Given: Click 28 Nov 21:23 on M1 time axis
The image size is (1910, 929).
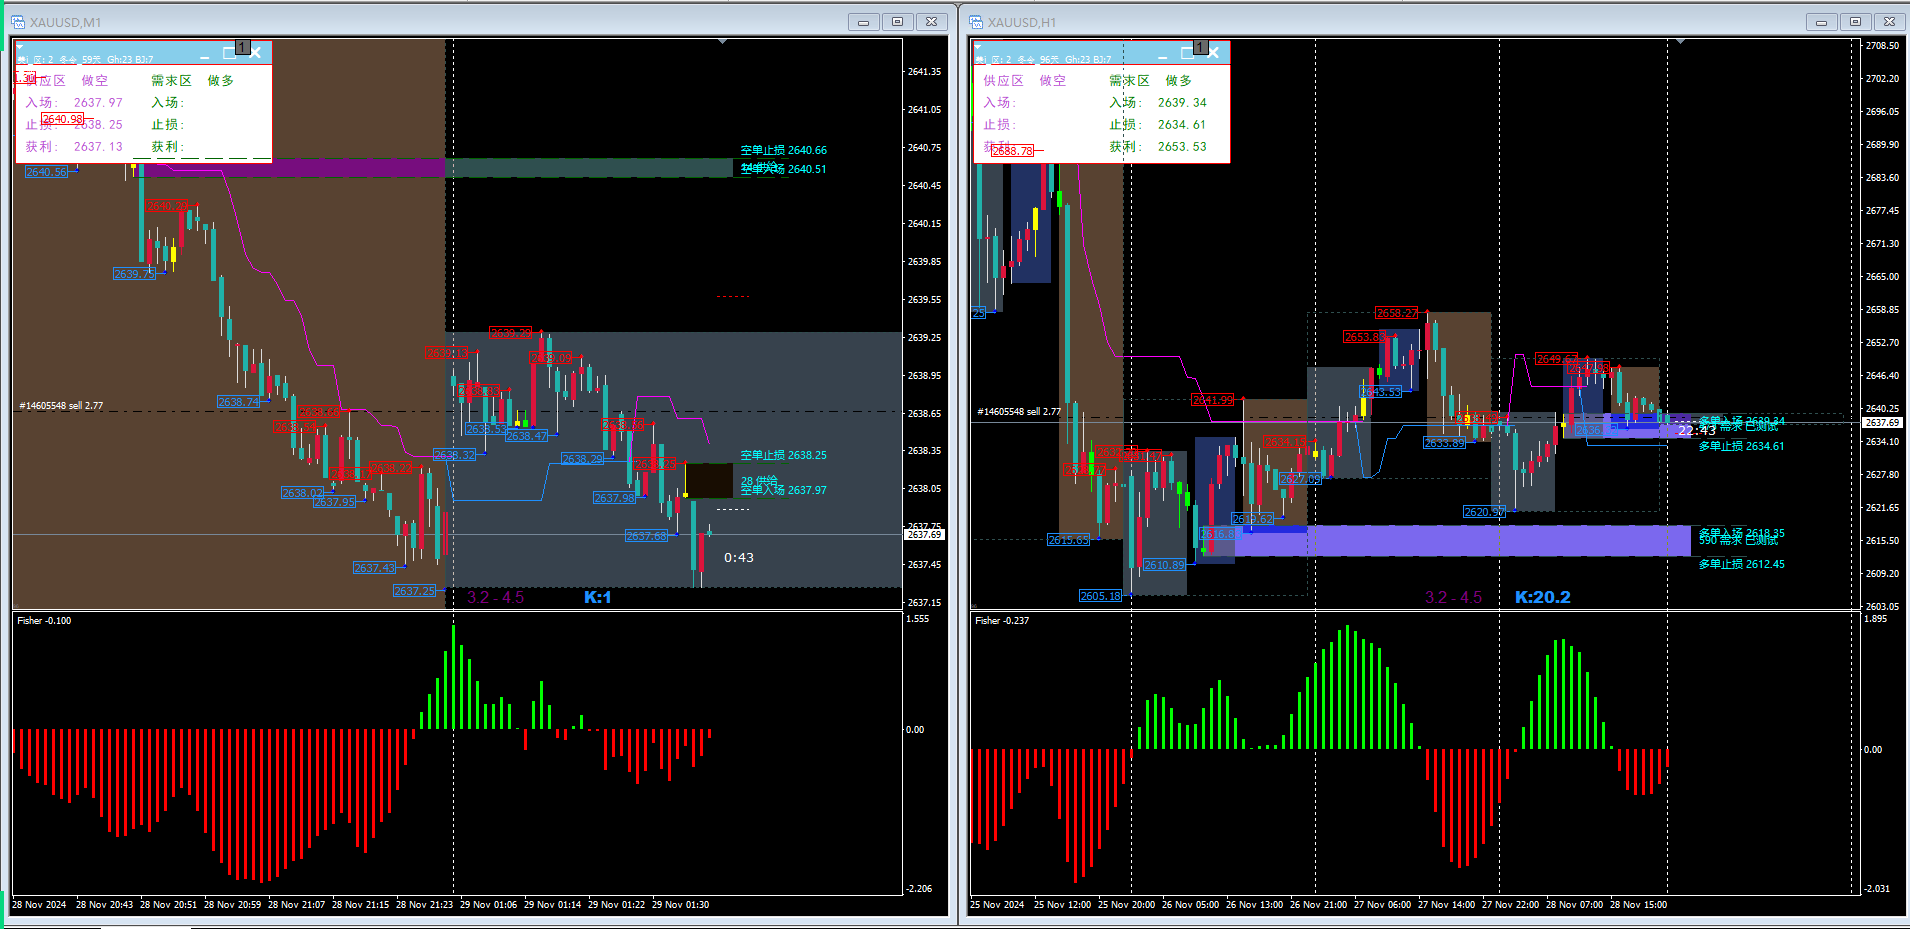Looking at the screenshot, I should click(x=425, y=905).
